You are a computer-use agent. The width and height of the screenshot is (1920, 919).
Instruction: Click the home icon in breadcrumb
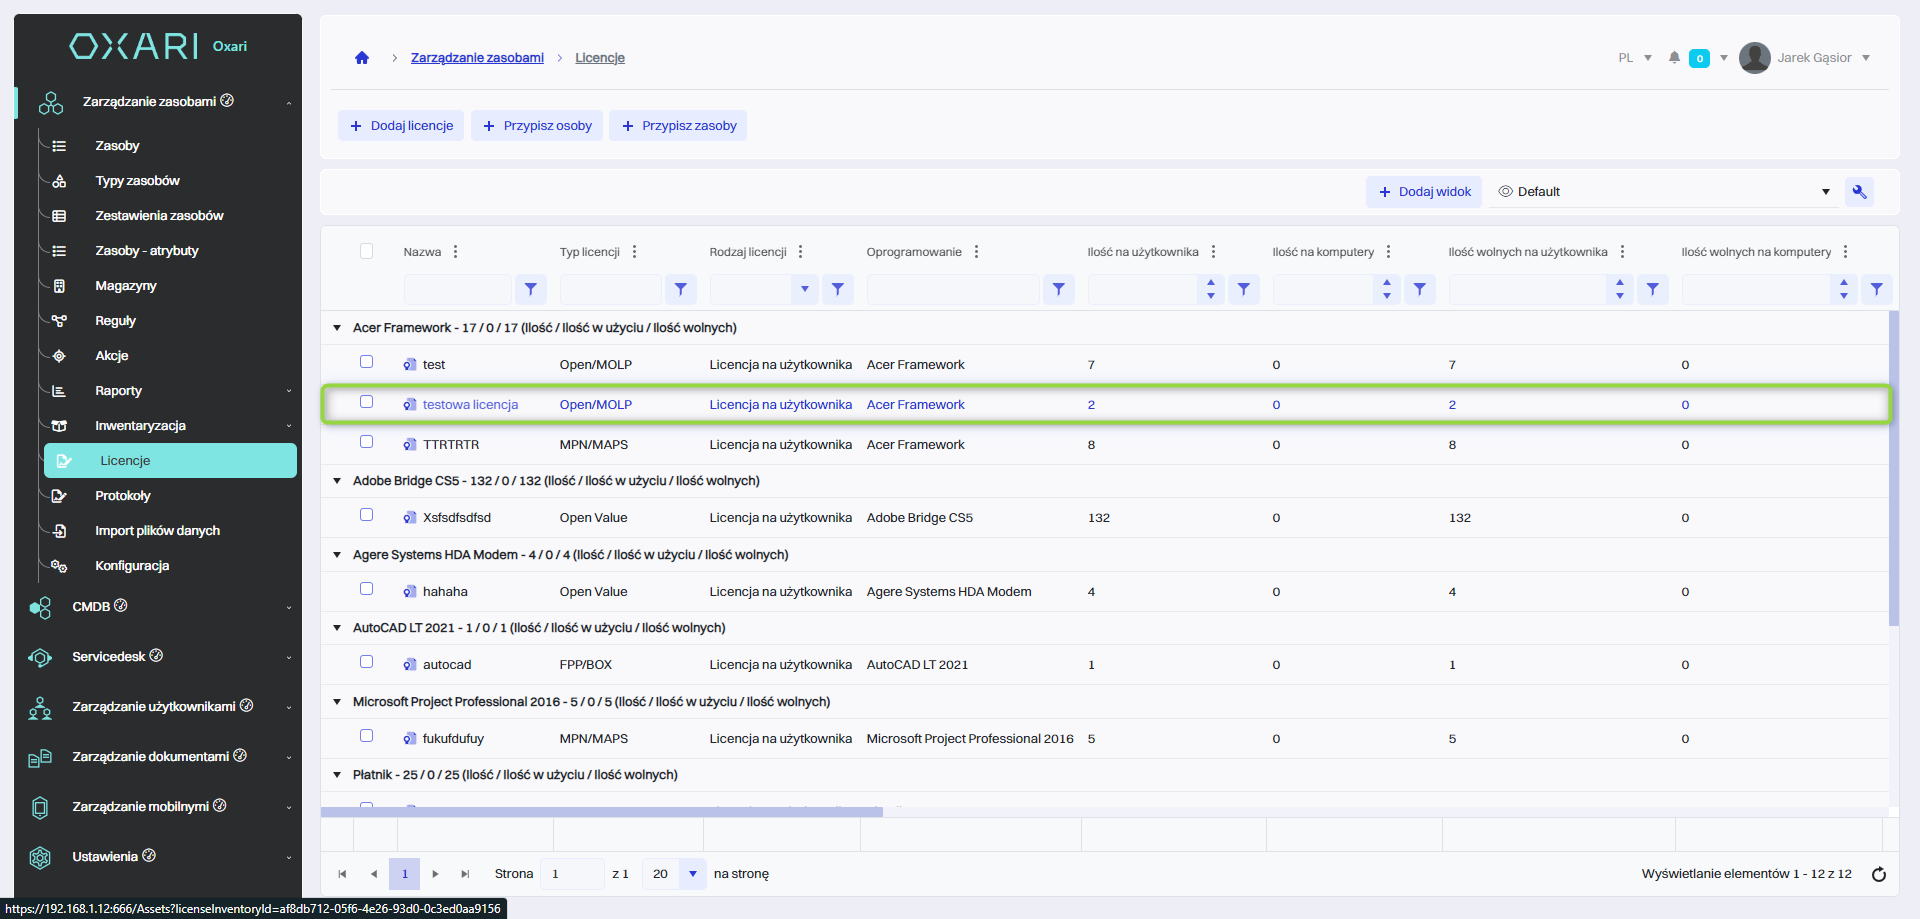coord(362,58)
